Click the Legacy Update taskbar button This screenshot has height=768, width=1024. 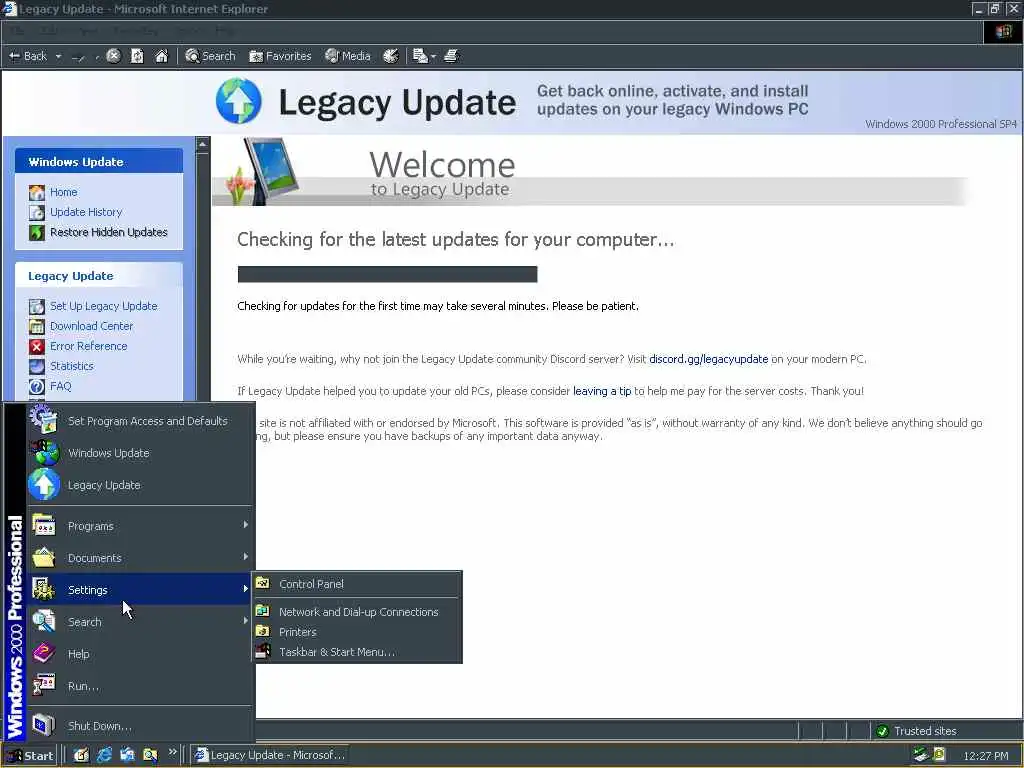(x=270, y=755)
